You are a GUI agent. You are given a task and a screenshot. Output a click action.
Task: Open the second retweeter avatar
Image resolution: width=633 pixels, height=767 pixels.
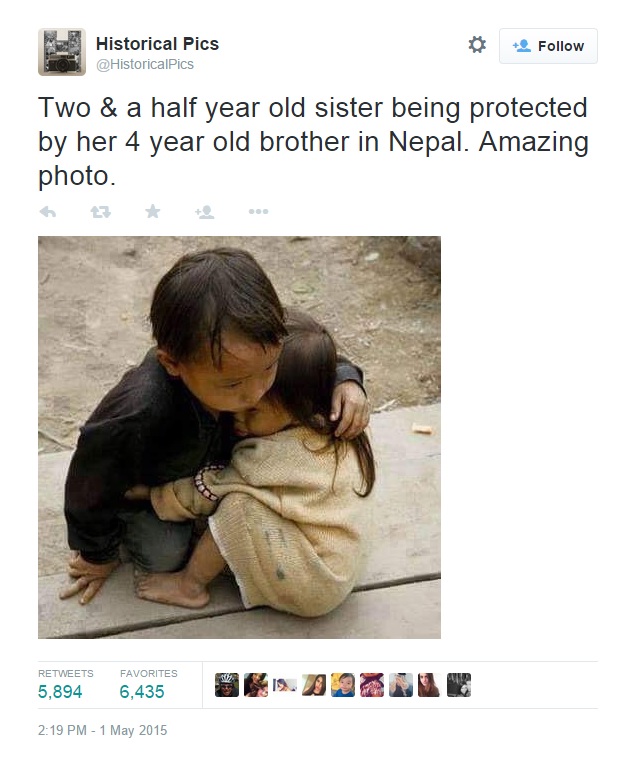click(256, 685)
